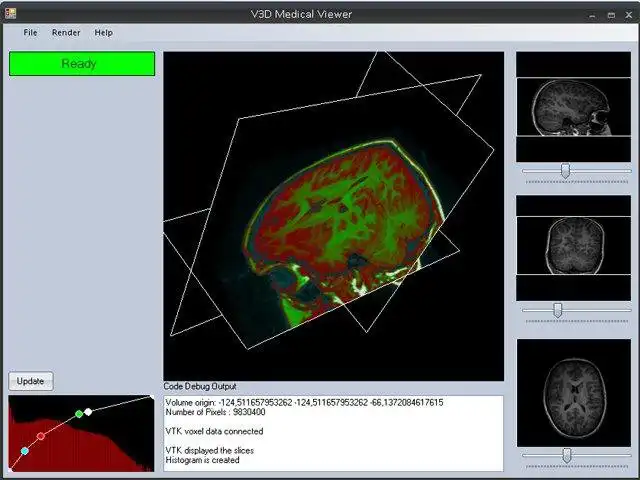This screenshot has width=640, height=480.
Task: Click the cyan transfer function control point
Action: [24, 451]
